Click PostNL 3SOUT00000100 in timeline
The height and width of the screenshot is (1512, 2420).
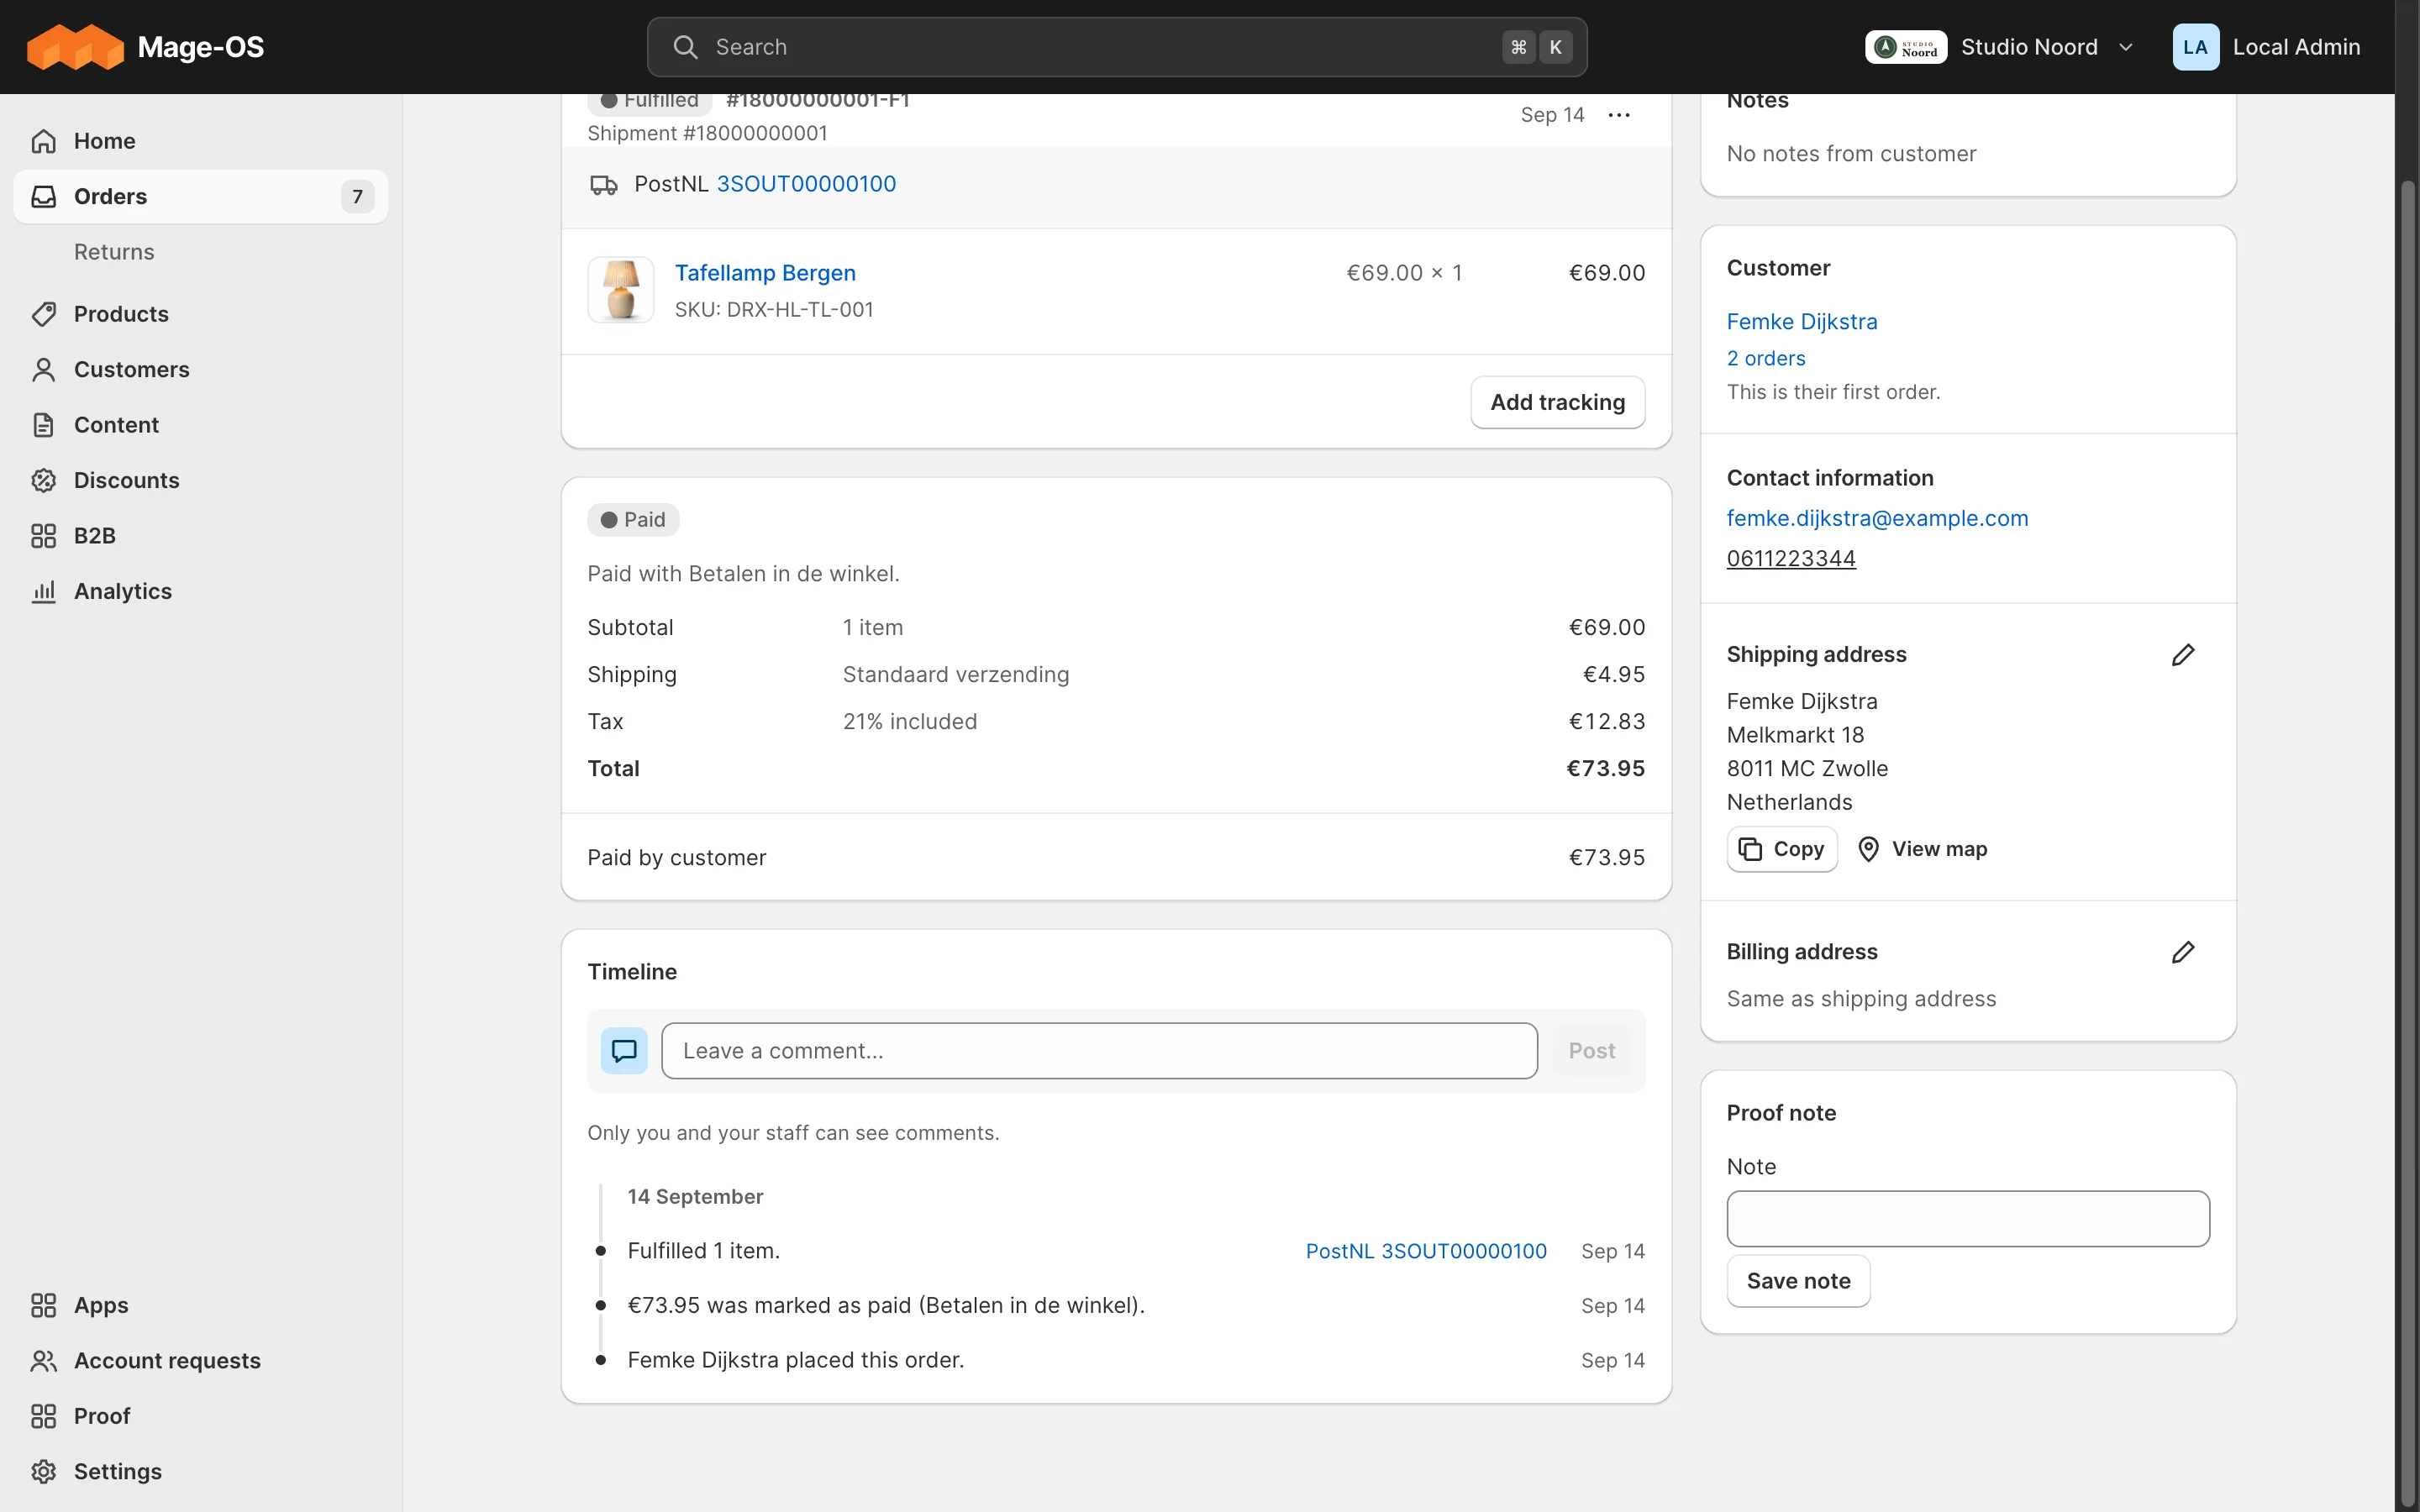[x=1426, y=1251]
